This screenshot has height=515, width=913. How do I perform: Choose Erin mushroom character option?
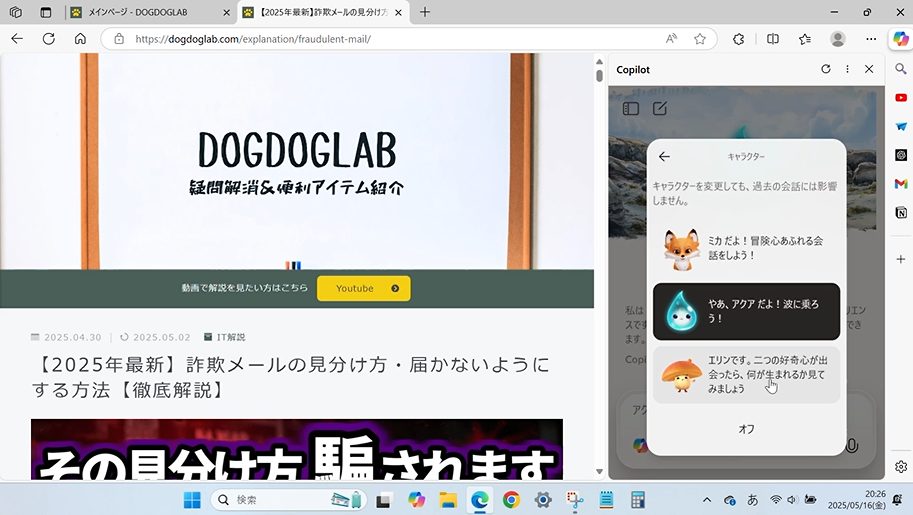746,374
